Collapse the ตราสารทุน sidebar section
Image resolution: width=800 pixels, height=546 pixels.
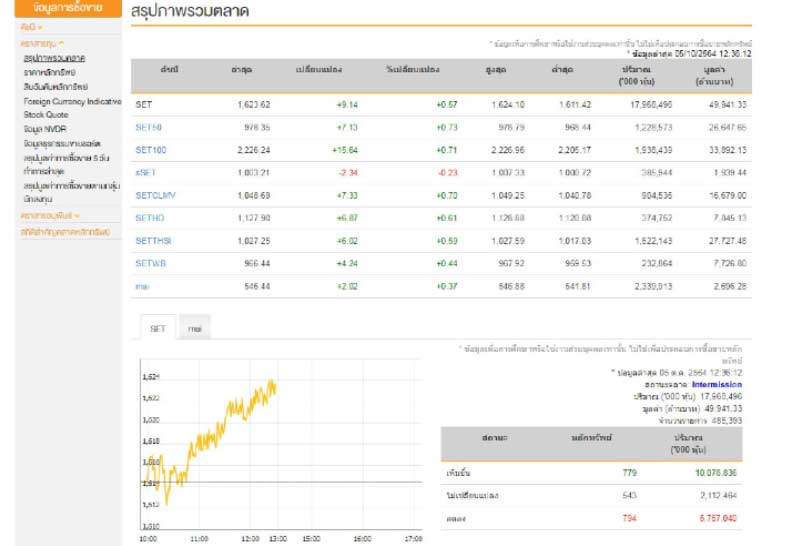click(43, 43)
